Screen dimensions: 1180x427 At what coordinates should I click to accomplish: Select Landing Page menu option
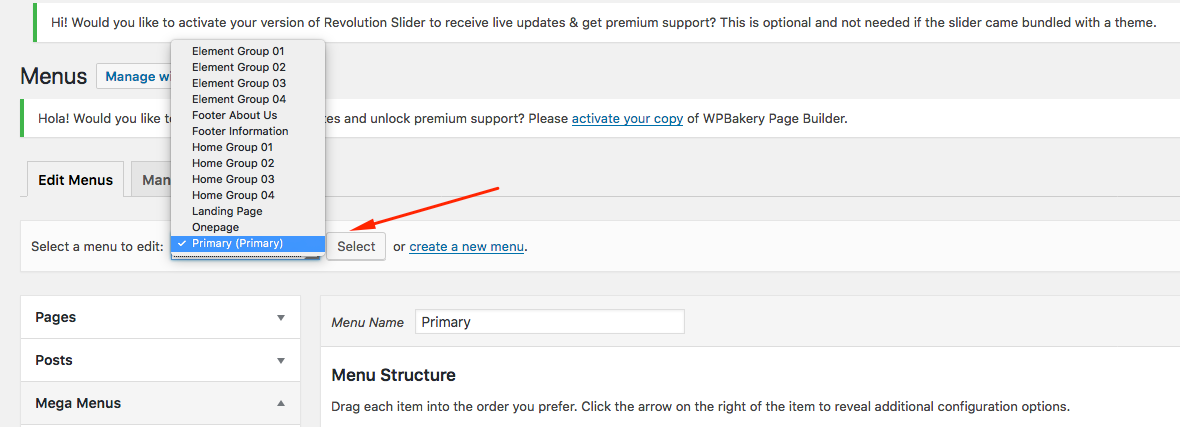248,212
